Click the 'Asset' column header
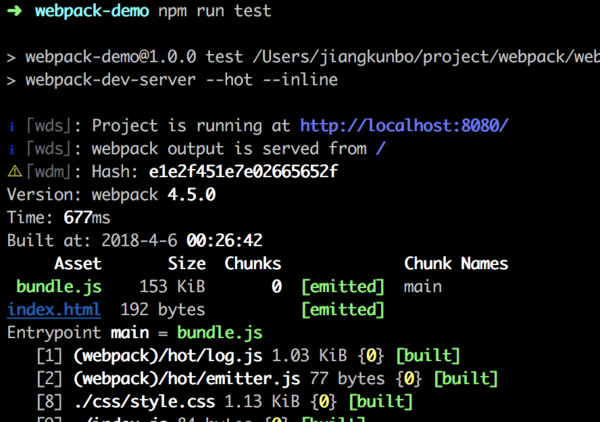600x422 pixels. (x=78, y=264)
